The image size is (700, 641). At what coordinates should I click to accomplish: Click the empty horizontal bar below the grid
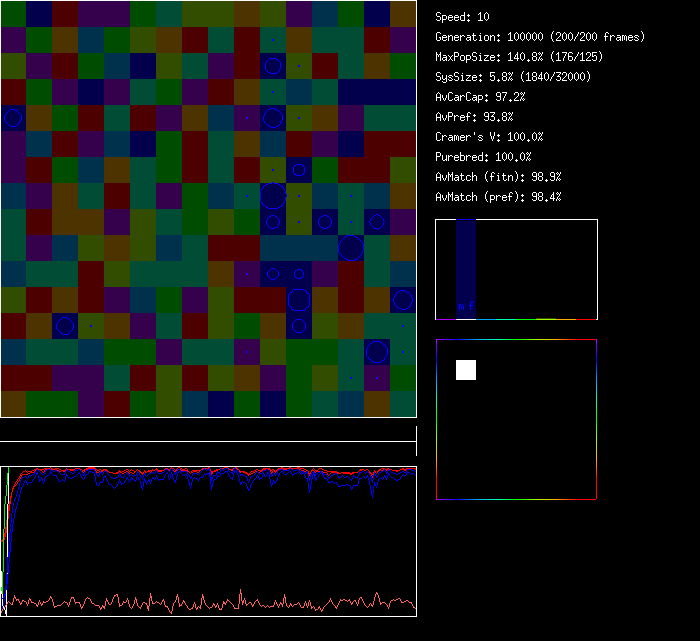click(x=208, y=432)
